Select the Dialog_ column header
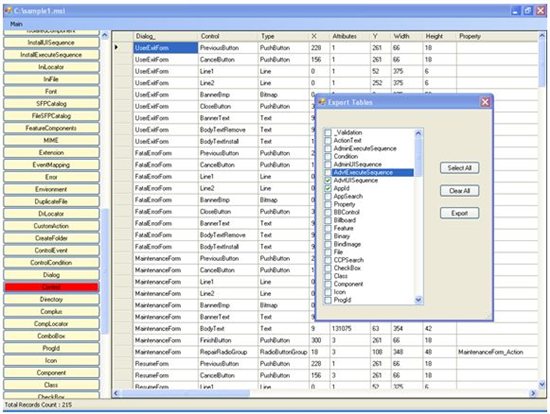Image resolution: width=550 pixels, height=414 pixels. coord(166,36)
